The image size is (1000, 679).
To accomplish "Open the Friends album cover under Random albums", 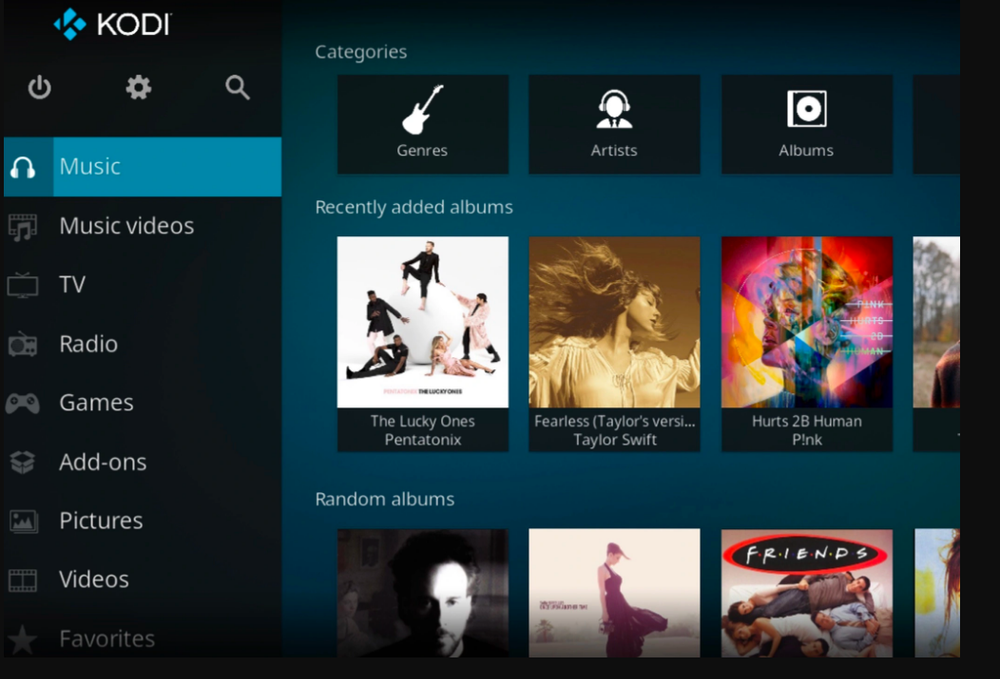I will click(x=806, y=594).
